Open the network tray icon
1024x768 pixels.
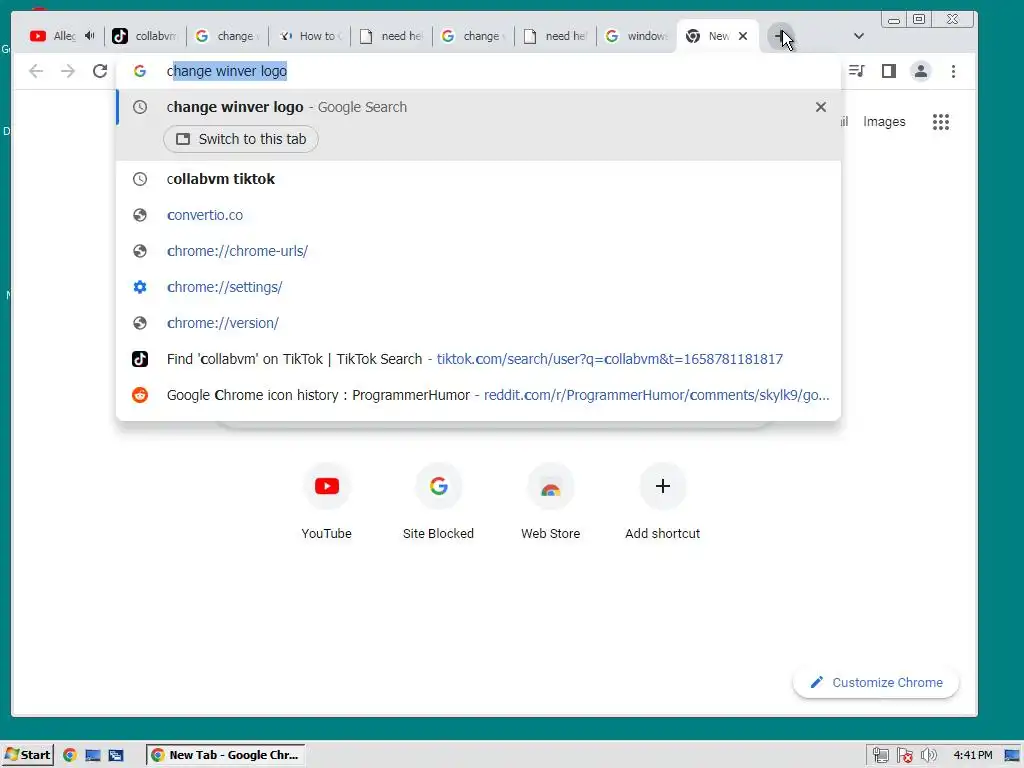(x=880, y=756)
